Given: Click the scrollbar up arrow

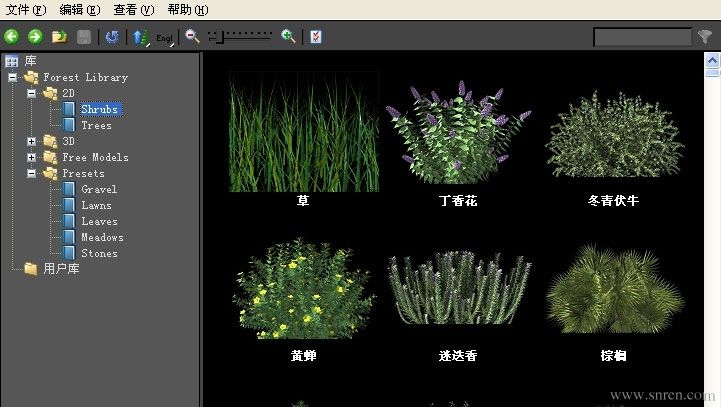Looking at the screenshot, I should (x=712, y=61).
